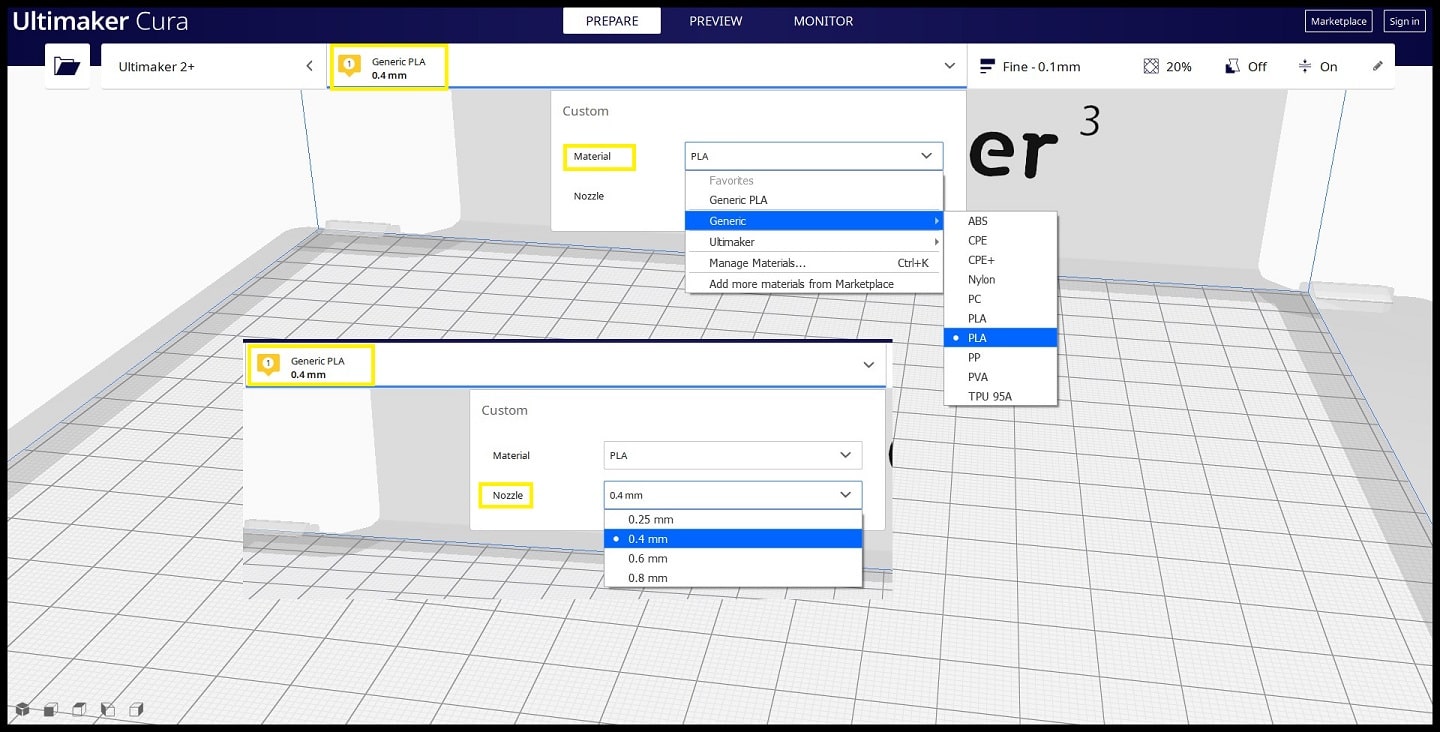
Task: Click the support icon beside Off
Action: point(1232,66)
